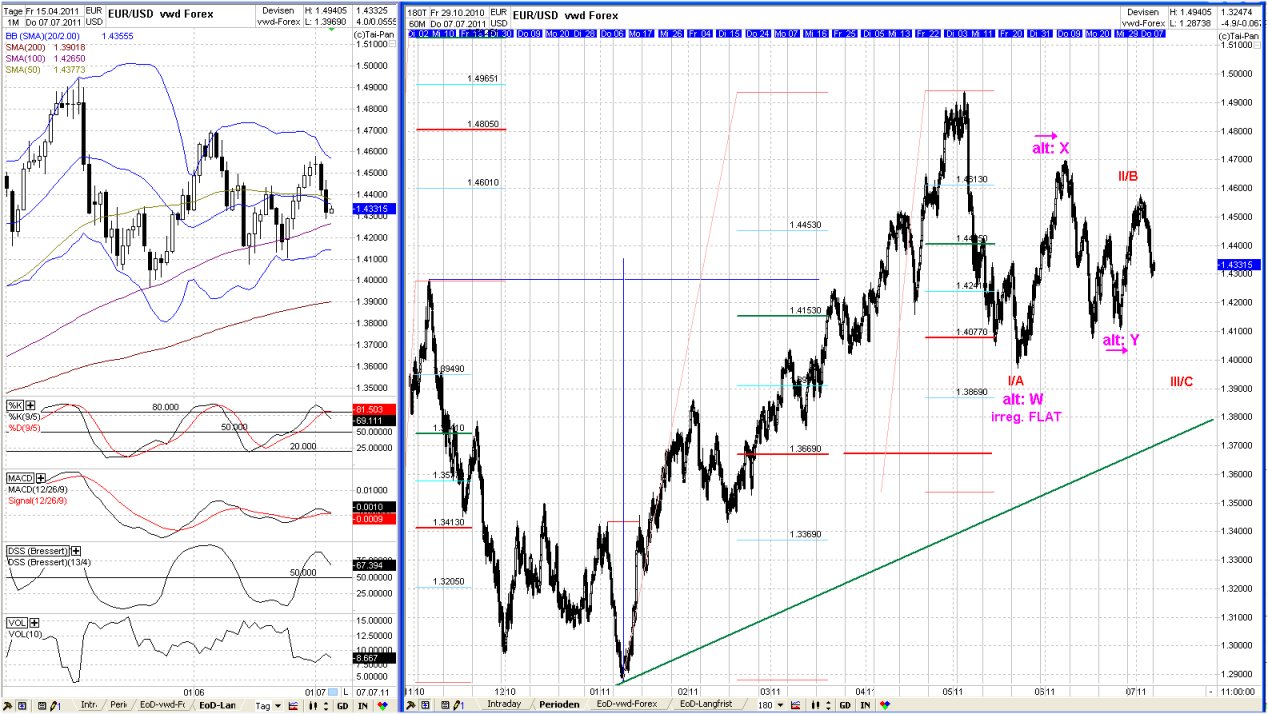Toggle the GD moving-average button on the left chart

(344, 705)
